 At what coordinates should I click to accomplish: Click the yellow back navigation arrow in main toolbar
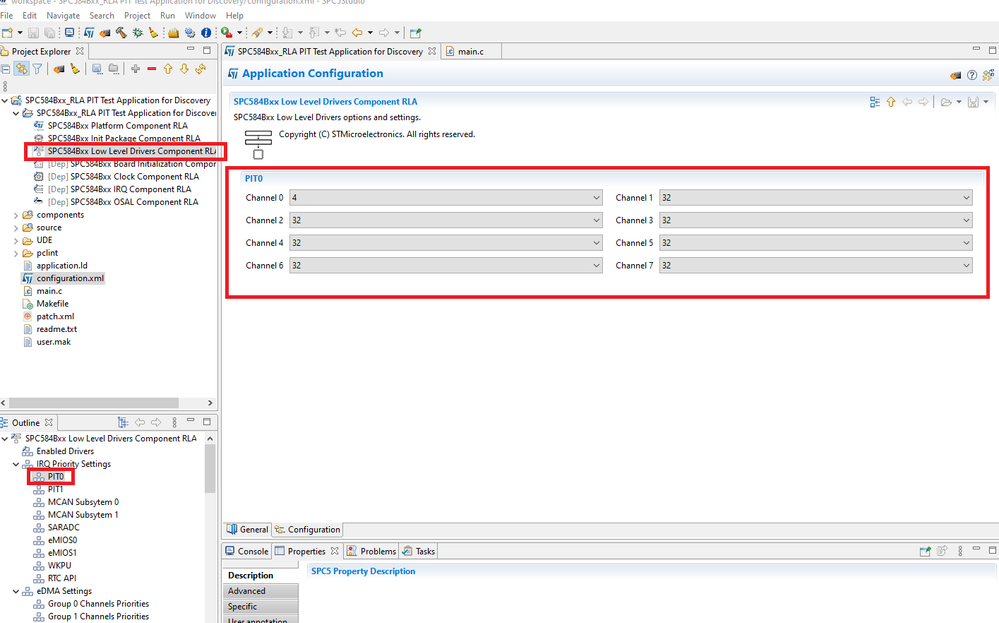pyautogui.click(x=357, y=32)
